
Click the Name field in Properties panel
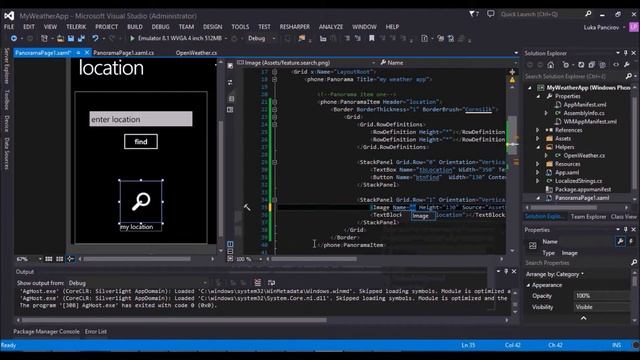pyautogui.click(x=587, y=242)
